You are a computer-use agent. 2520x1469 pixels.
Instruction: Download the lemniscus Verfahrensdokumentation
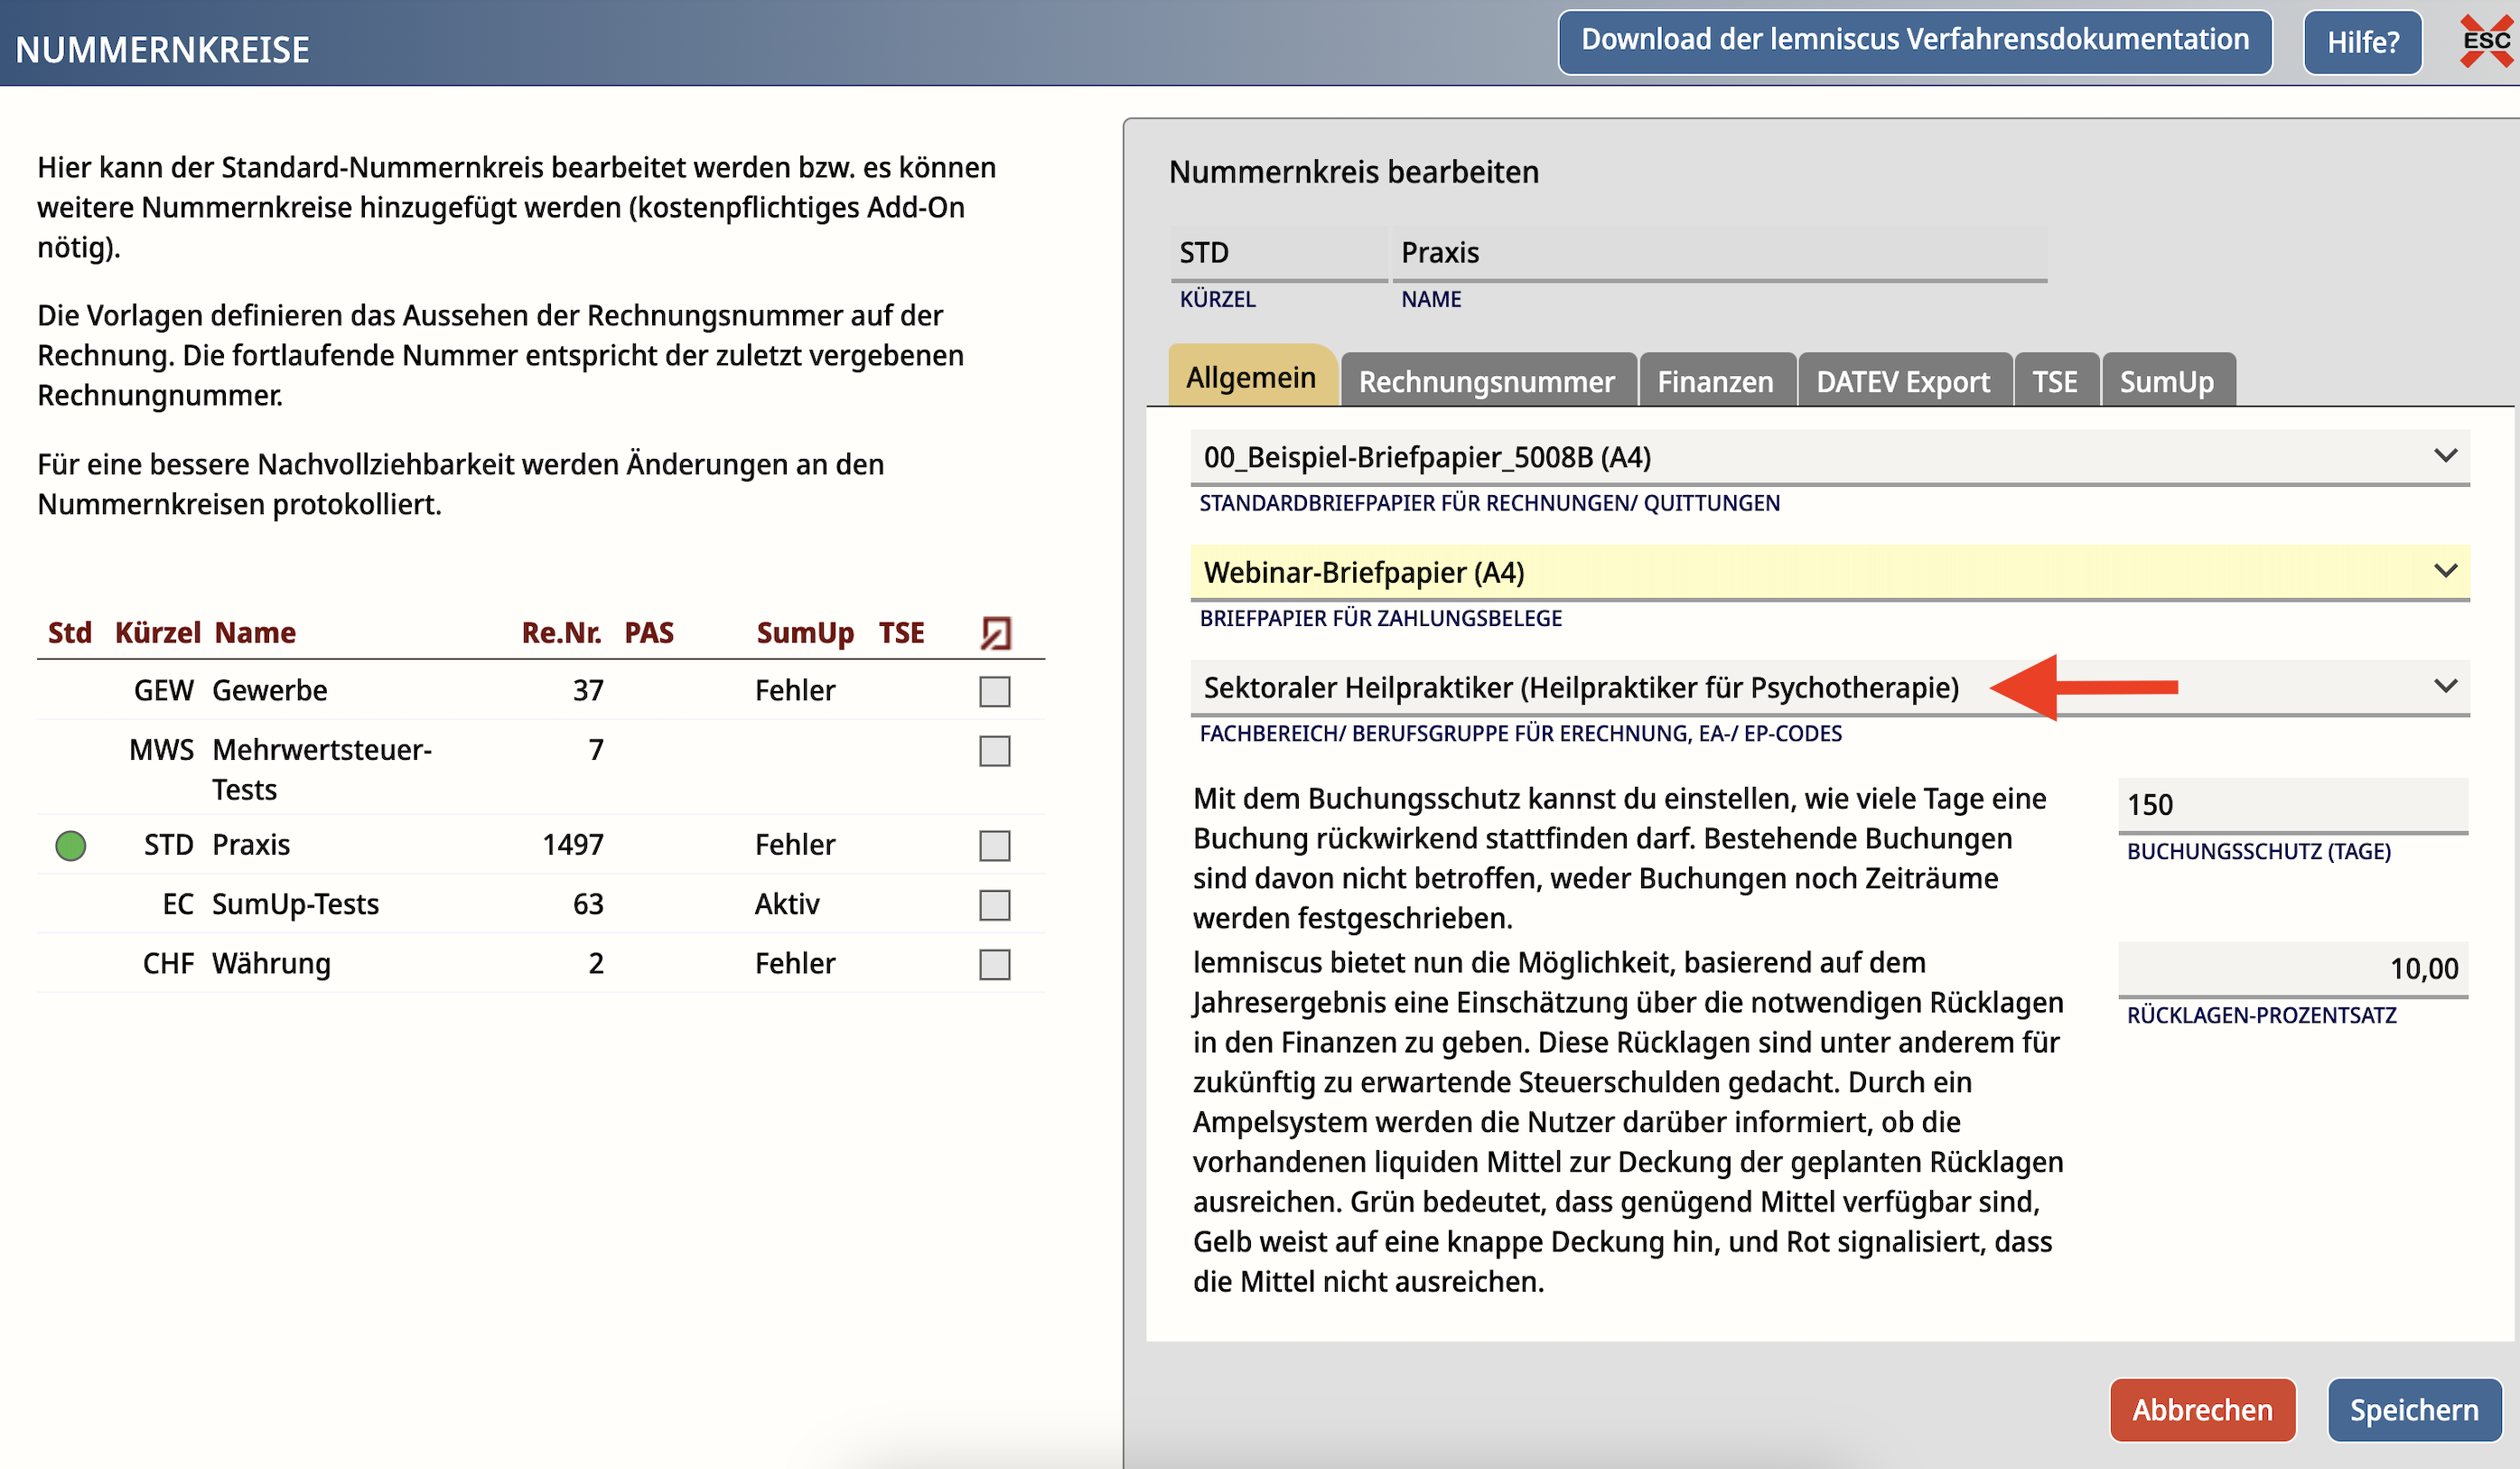pyautogui.click(x=1914, y=41)
